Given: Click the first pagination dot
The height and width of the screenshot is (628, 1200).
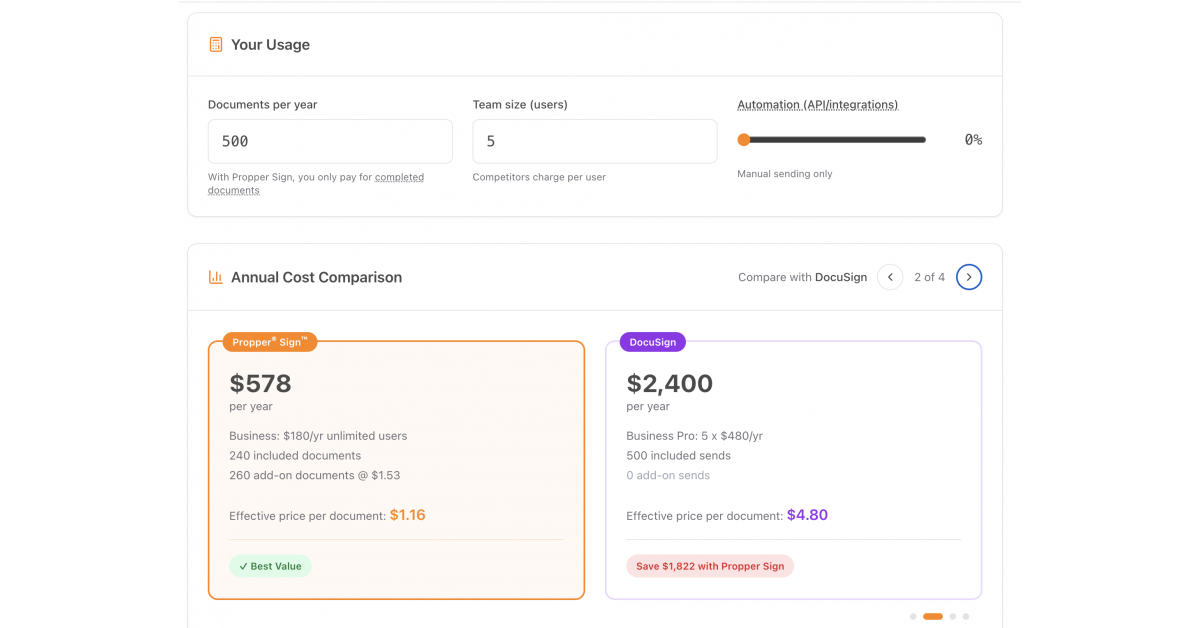Looking at the screenshot, I should click(913, 616).
